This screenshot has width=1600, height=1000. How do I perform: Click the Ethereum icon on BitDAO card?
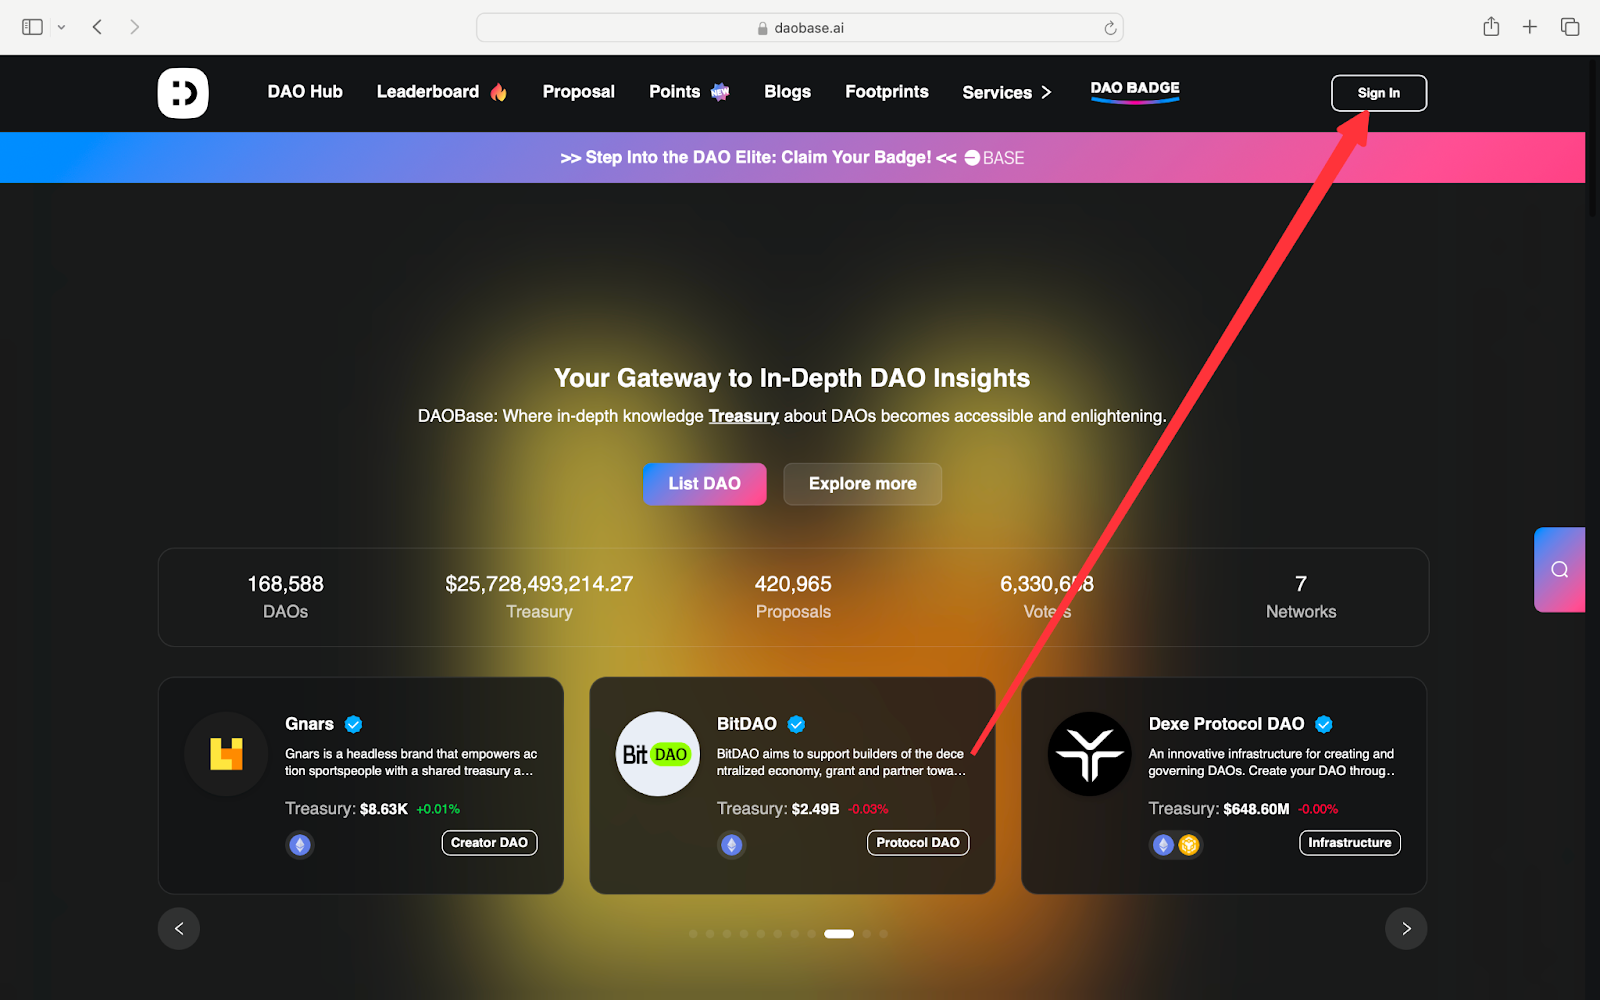[x=732, y=845]
